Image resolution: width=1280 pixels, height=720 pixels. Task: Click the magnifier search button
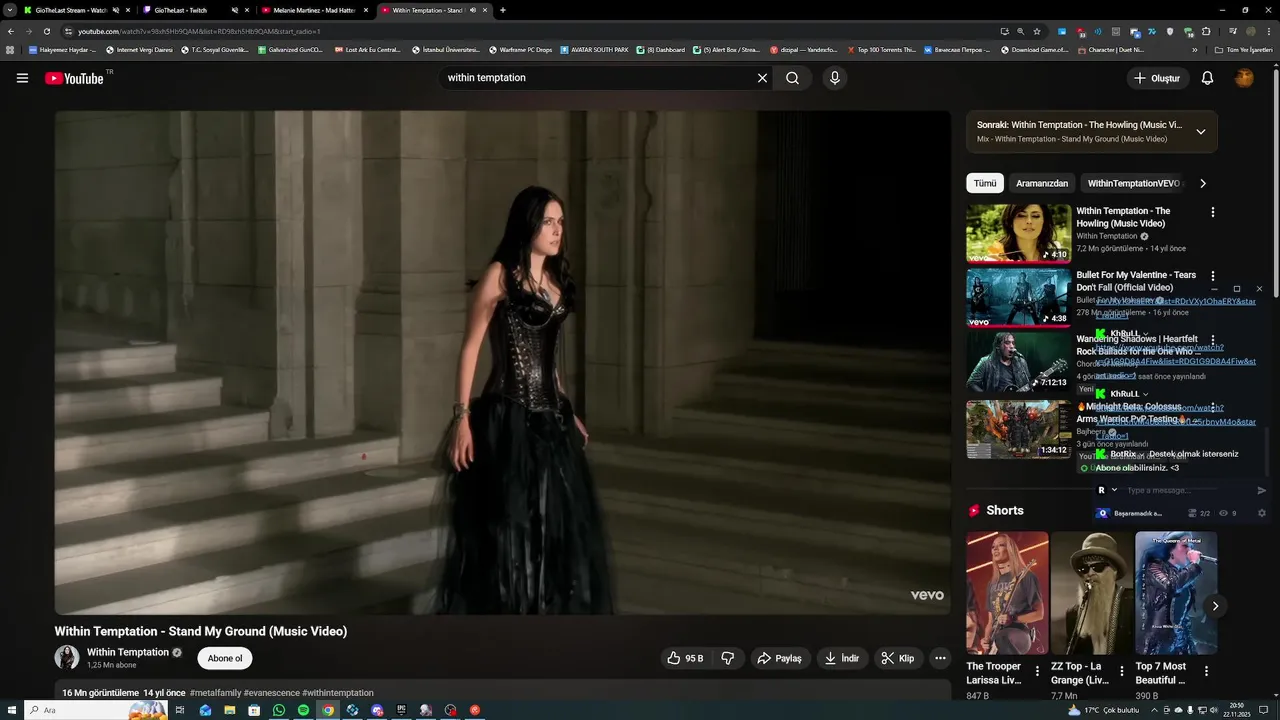coord(792,78)
